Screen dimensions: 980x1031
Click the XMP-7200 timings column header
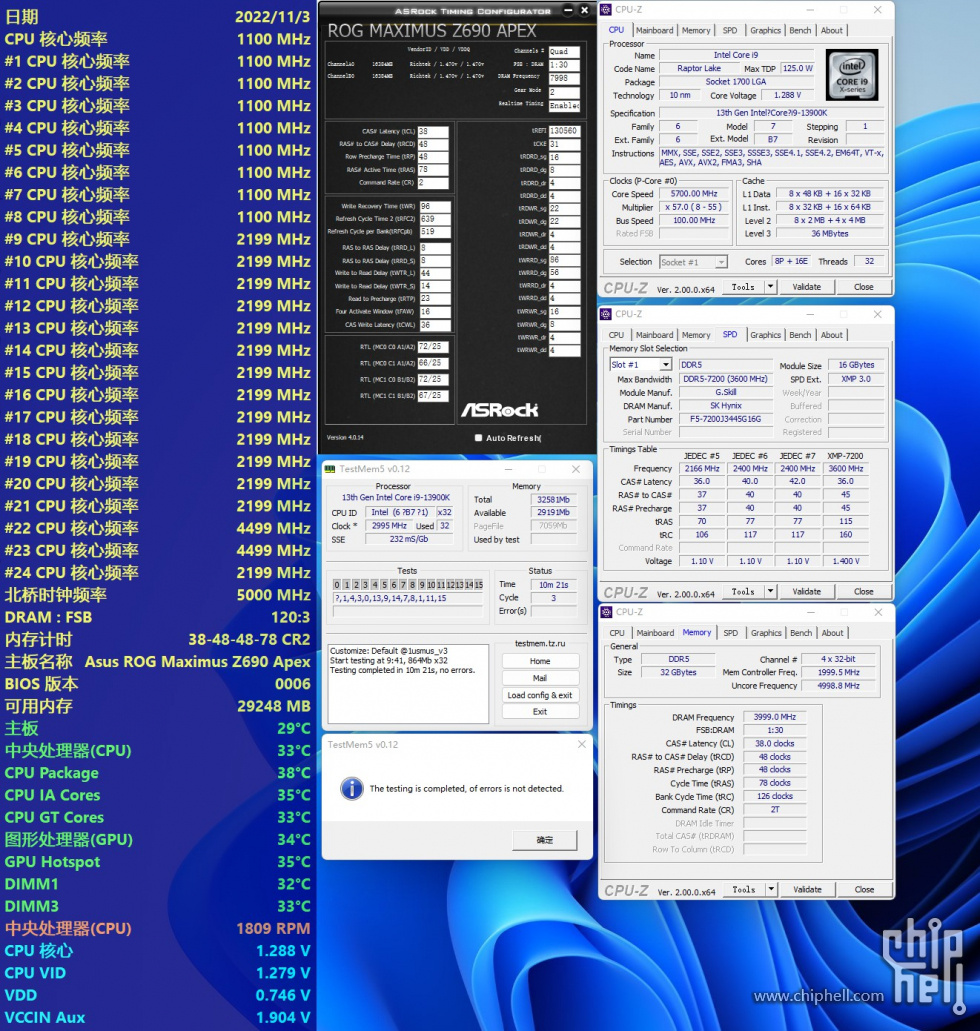click(845, 456)
